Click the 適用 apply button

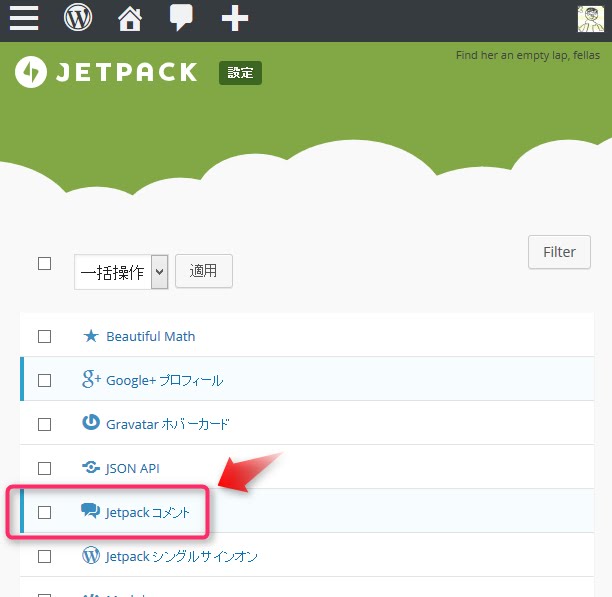tap(204, 271)
